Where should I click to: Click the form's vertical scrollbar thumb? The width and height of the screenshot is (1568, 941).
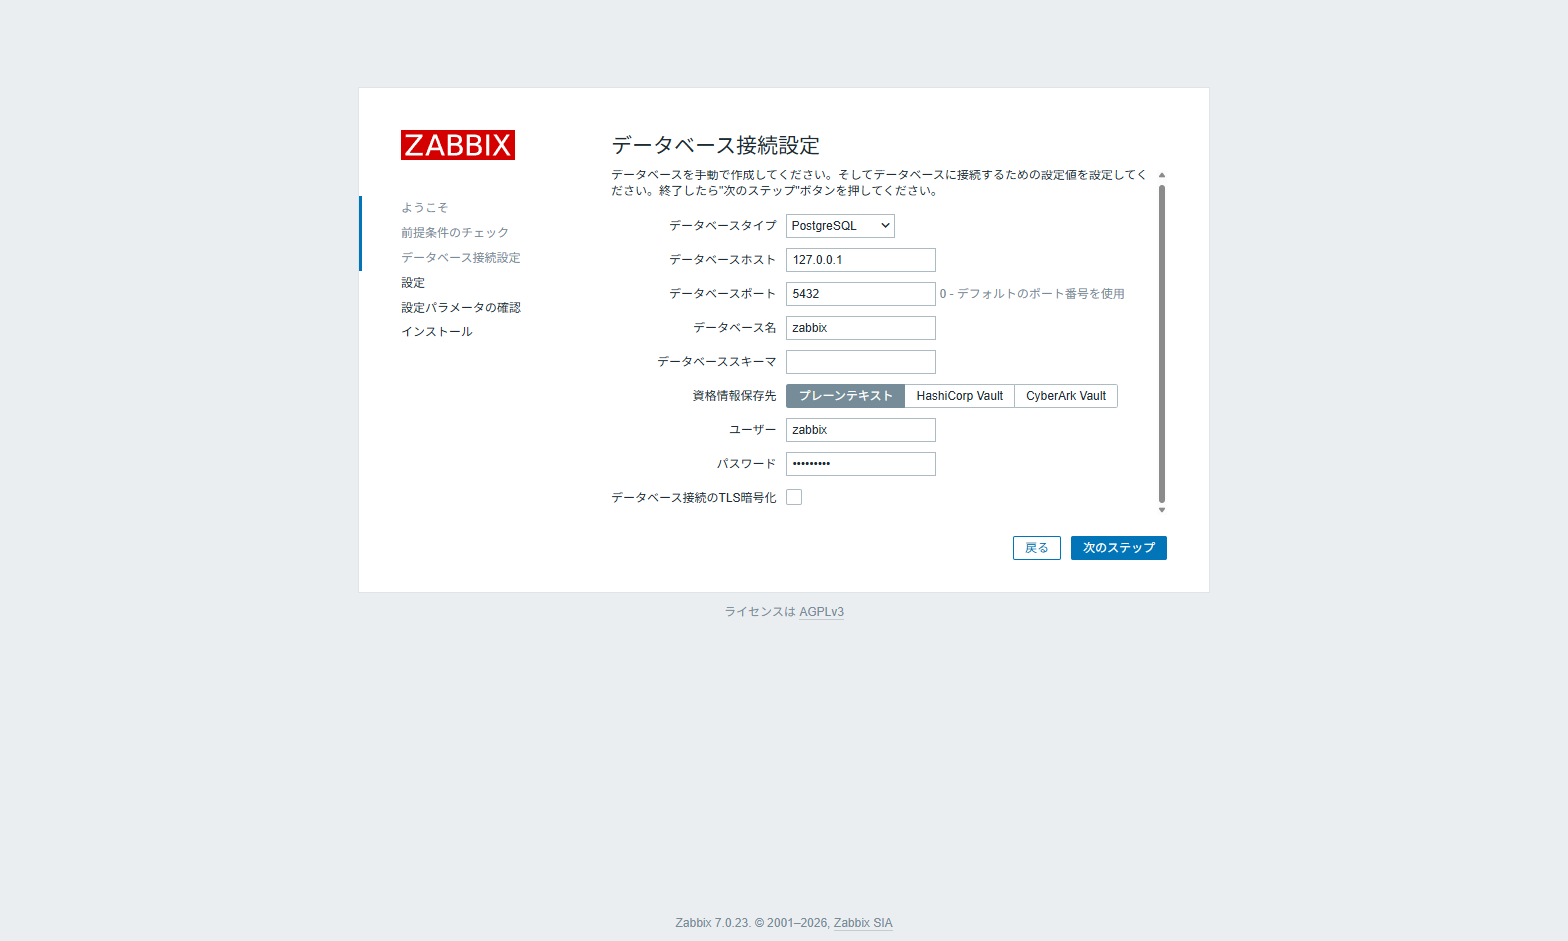(1162, 343)
